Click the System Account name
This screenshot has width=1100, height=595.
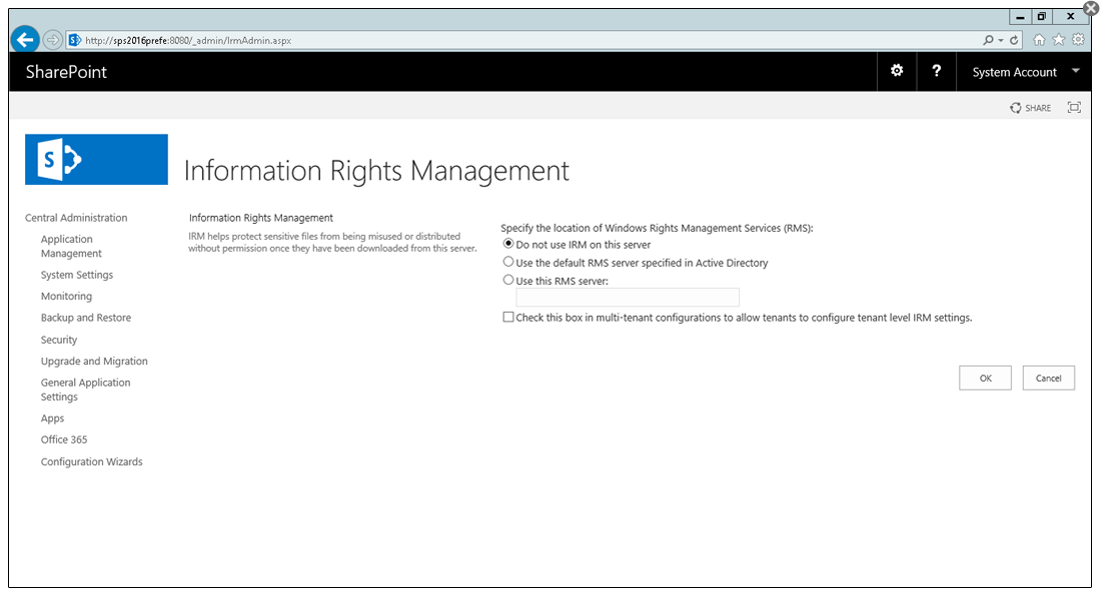pyautogui.click(x=1014, y=72)
